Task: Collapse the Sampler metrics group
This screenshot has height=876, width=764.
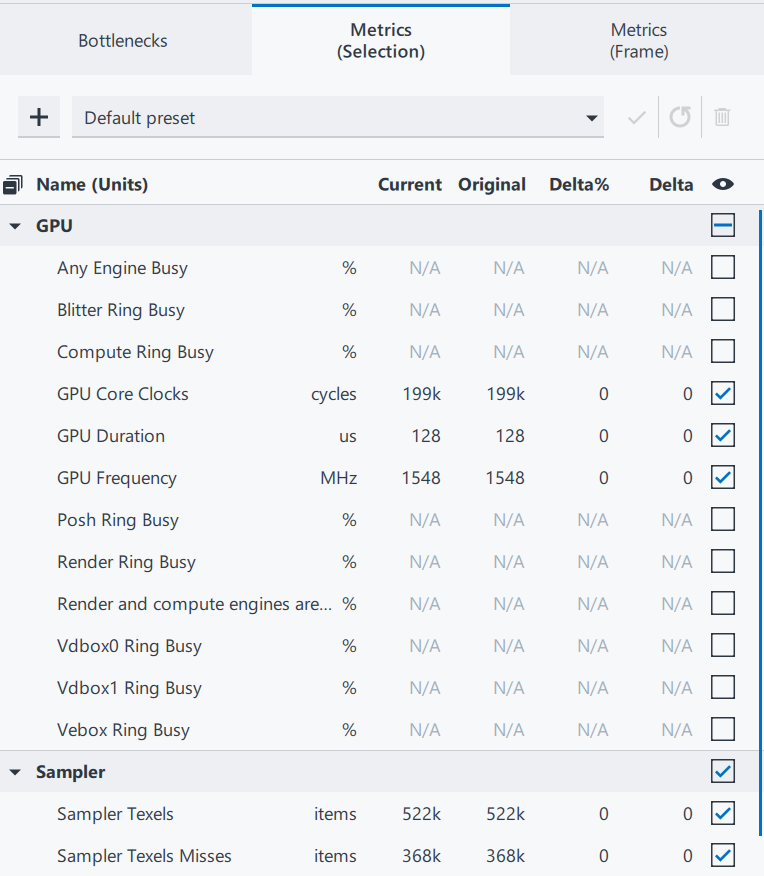Action: [x=15, y=771]
